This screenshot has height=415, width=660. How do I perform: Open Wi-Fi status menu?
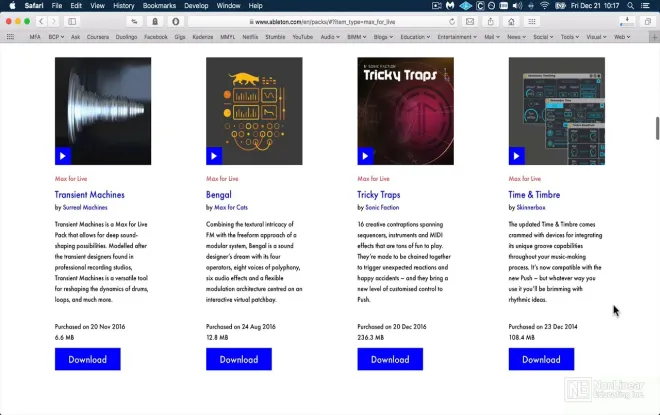click(x=544, y=5)
